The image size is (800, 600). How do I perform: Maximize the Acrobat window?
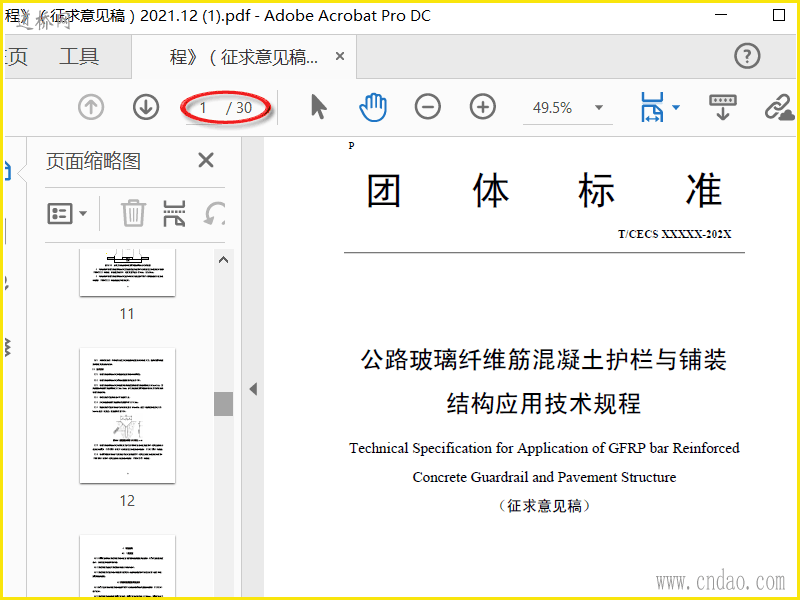point(779,15)
